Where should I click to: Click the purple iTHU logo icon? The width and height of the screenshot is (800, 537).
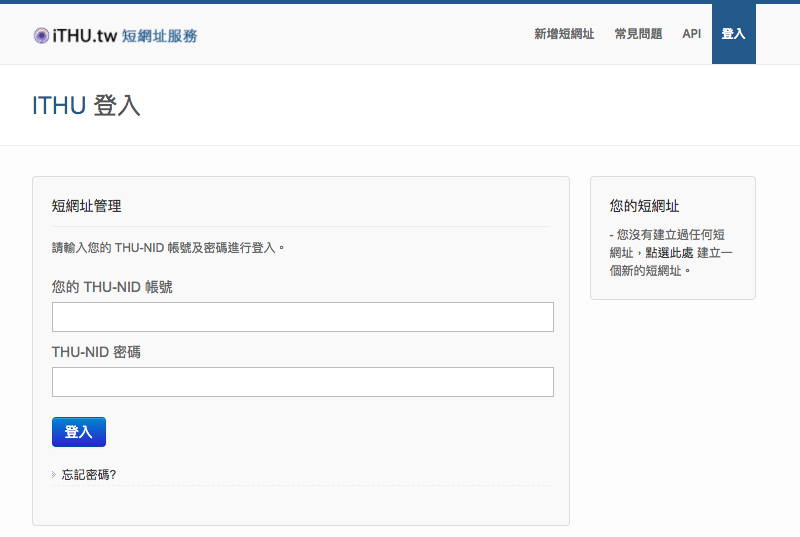41,36
